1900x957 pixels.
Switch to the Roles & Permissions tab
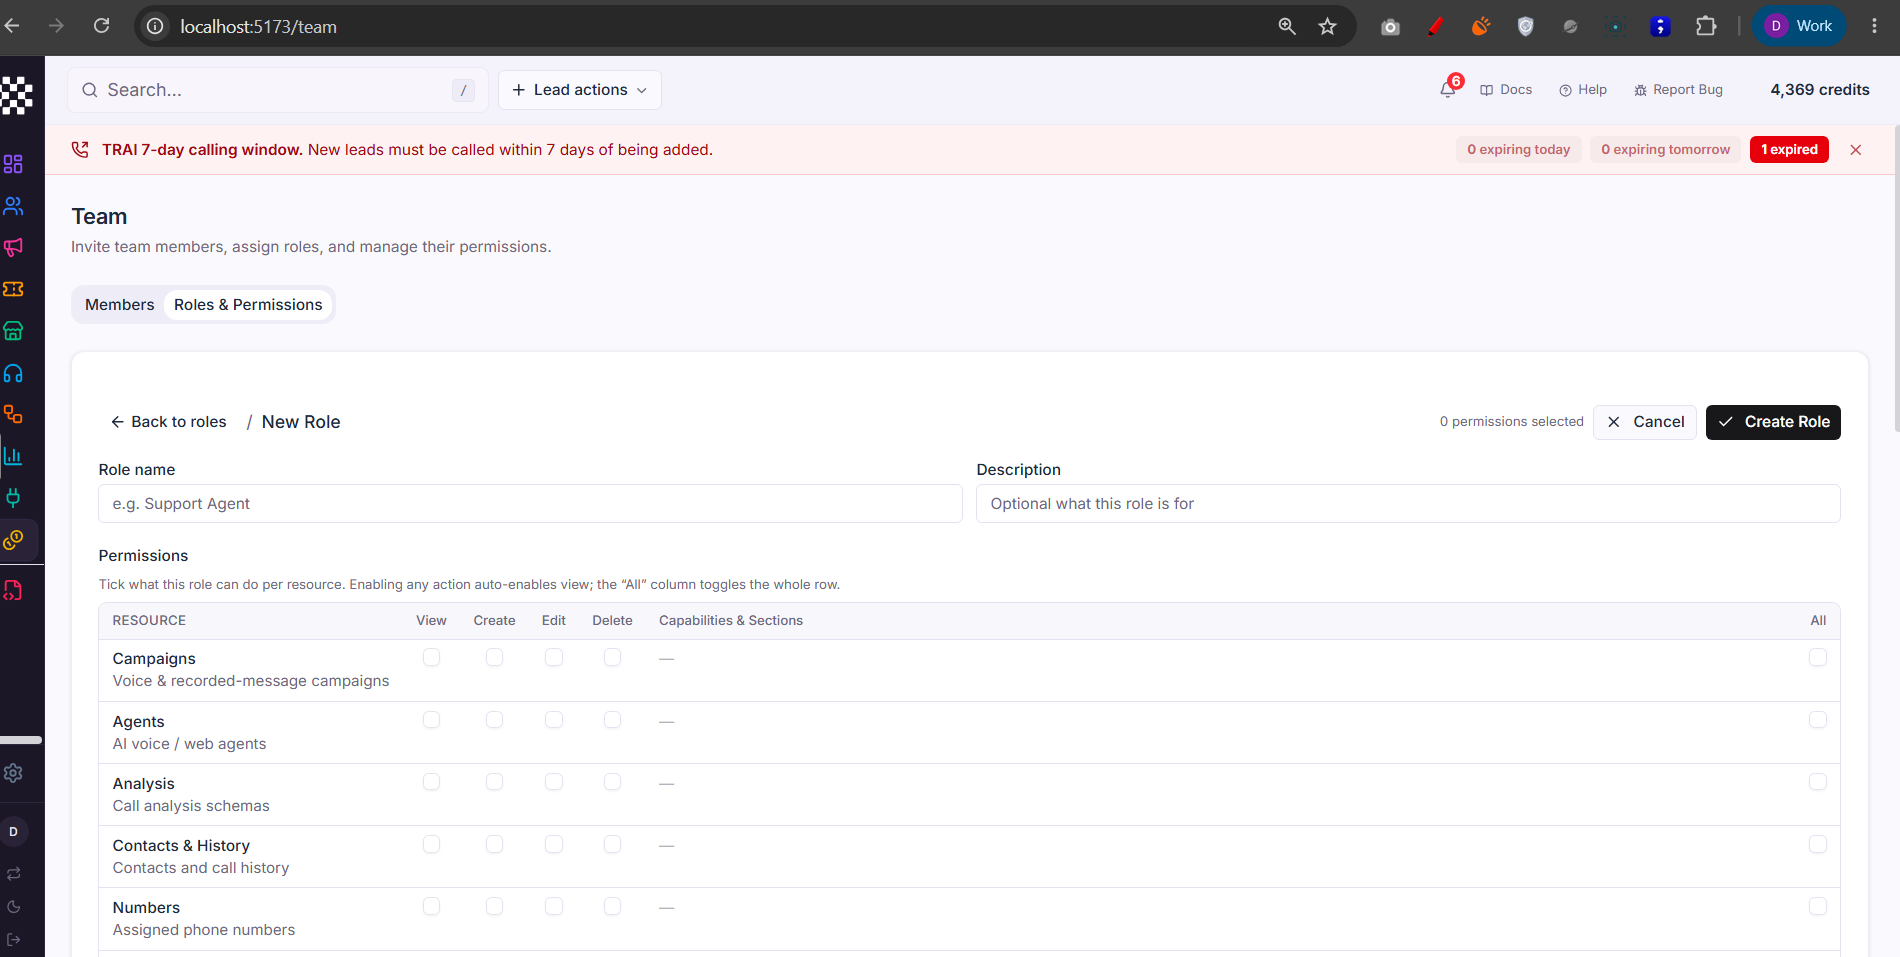click(x=248, y=305)
